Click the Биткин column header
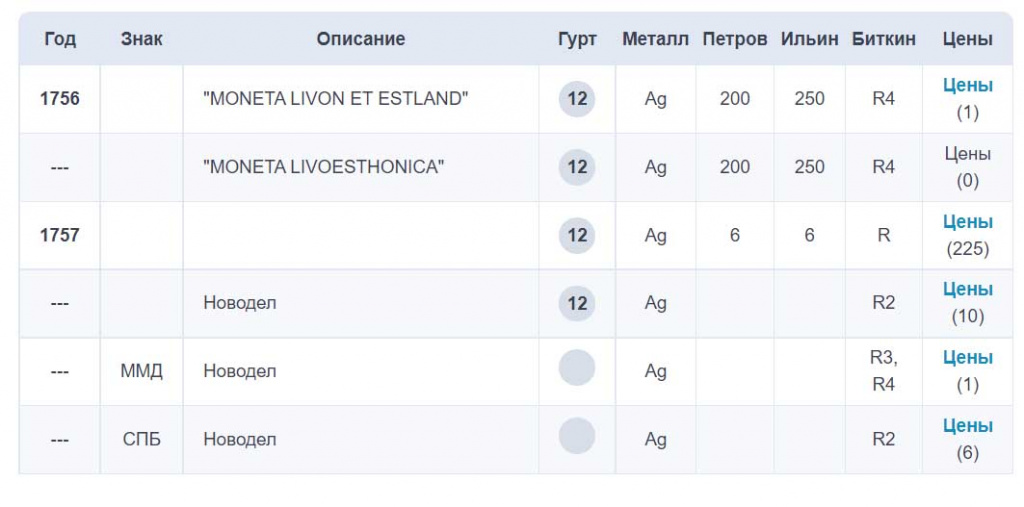This screenshot has height=507, width=1024. [884, 39]
